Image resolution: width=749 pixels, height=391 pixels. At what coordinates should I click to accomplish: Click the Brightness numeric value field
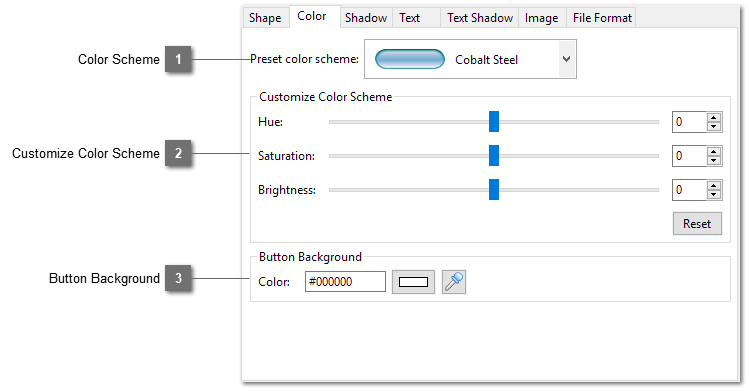point(689,190)
